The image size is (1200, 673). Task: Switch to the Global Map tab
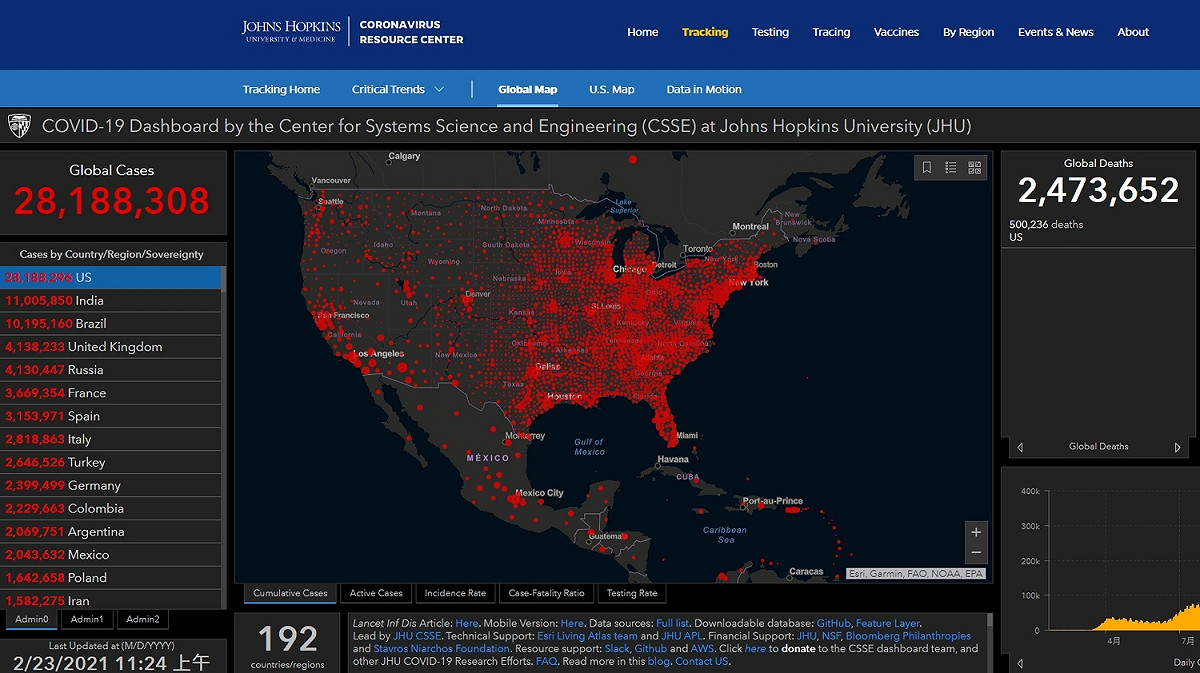(528, 89)
